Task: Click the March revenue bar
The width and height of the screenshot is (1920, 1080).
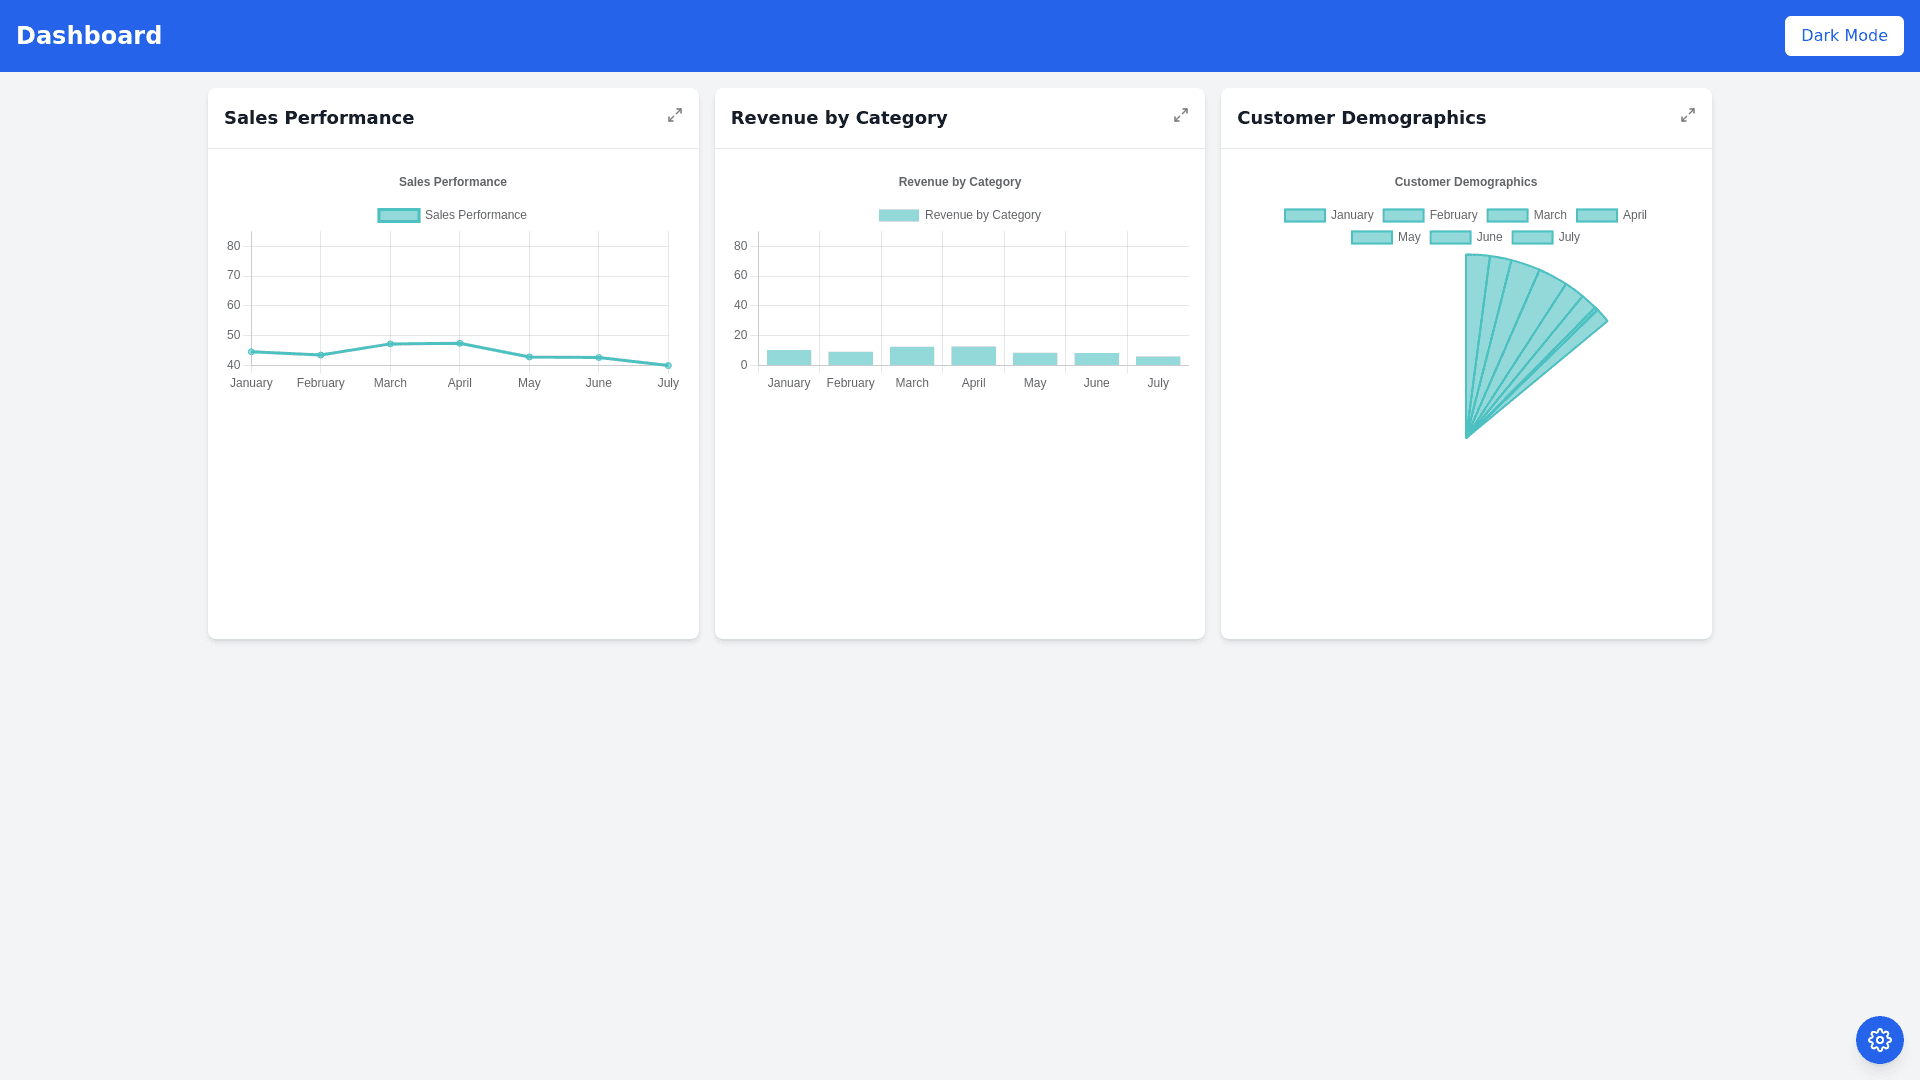Action: tap(912, 356)
